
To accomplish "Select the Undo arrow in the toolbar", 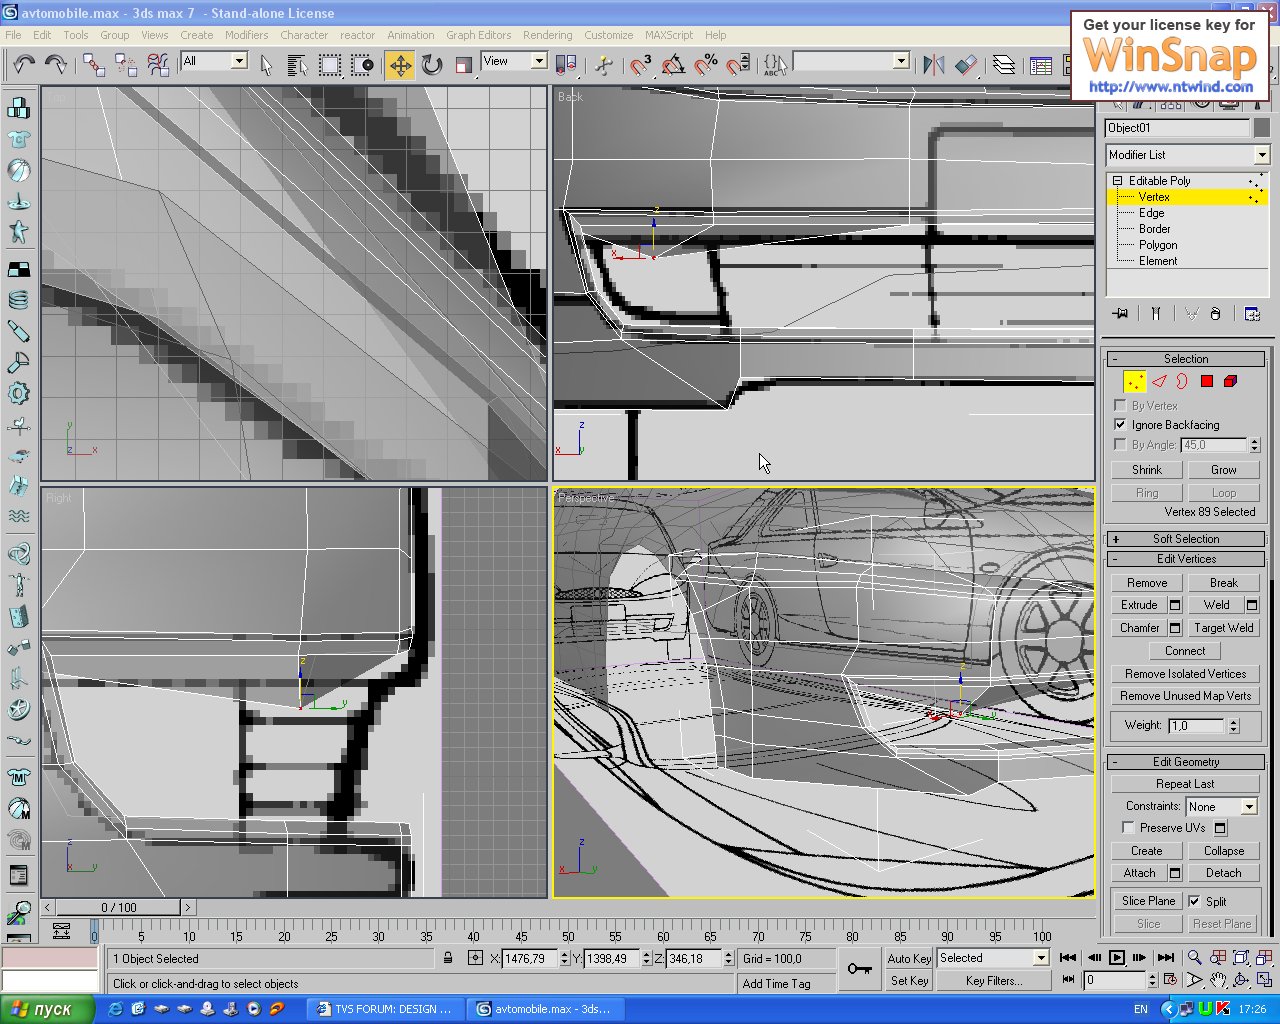I will 24,65.
